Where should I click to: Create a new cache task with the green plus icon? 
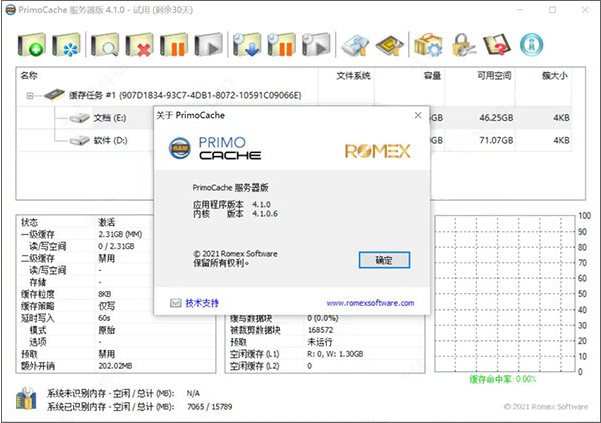click(31, 45)
